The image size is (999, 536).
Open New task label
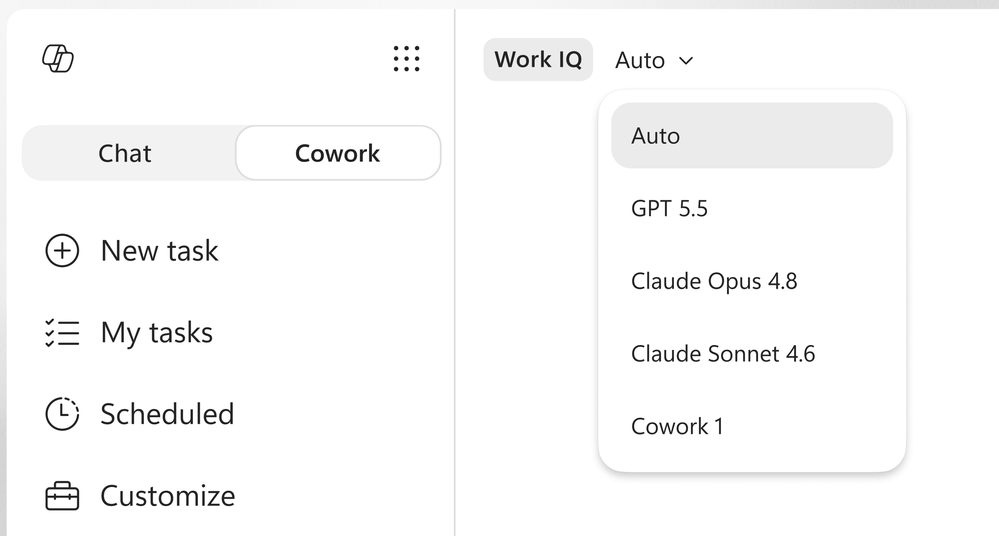coord(159,250)
